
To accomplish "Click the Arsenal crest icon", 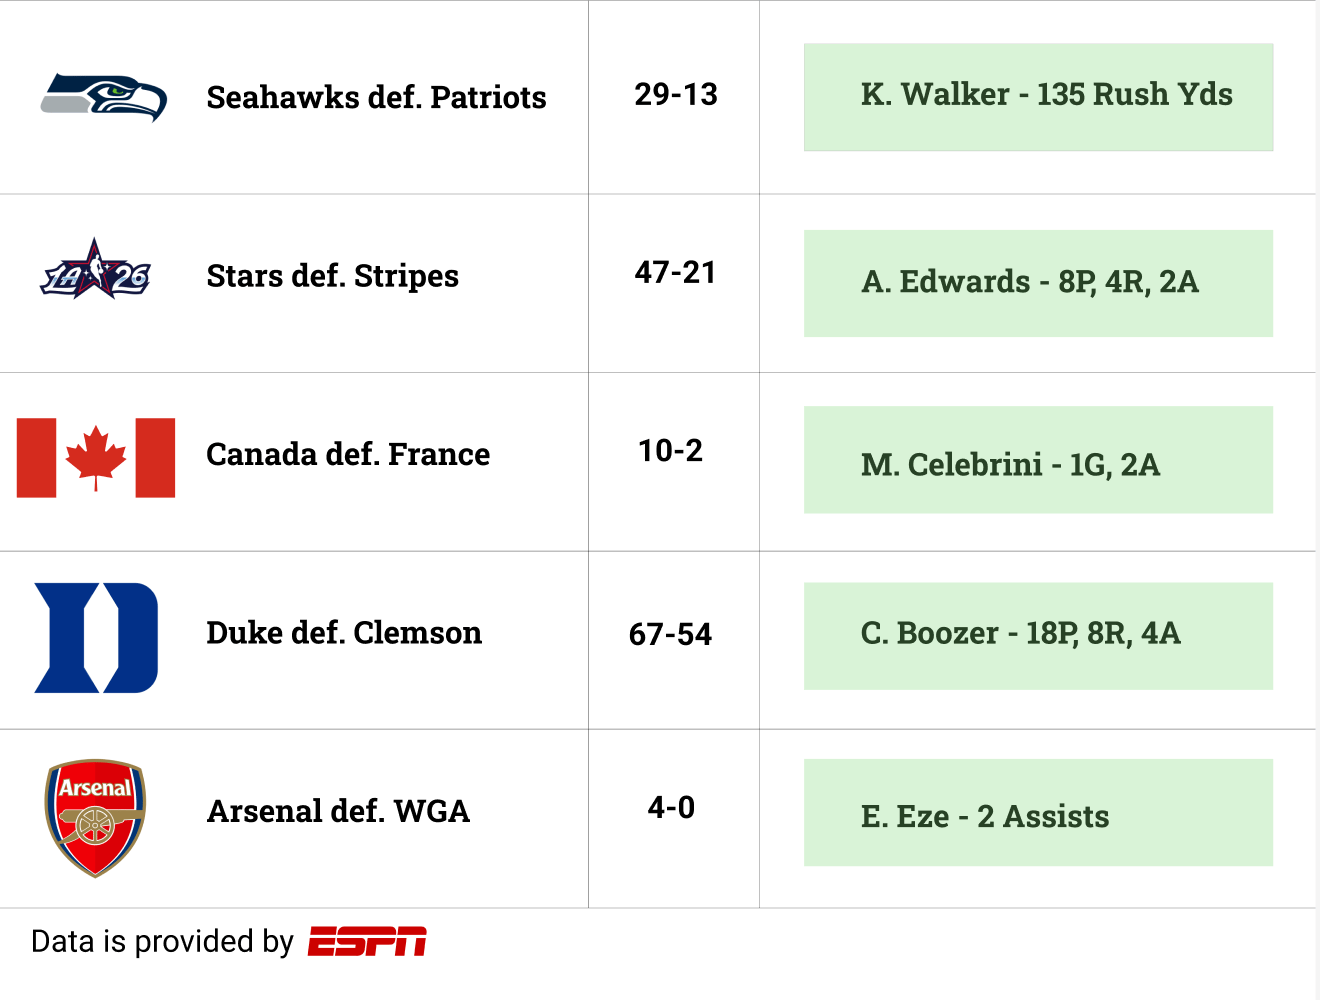I will (x=95, y=818).
